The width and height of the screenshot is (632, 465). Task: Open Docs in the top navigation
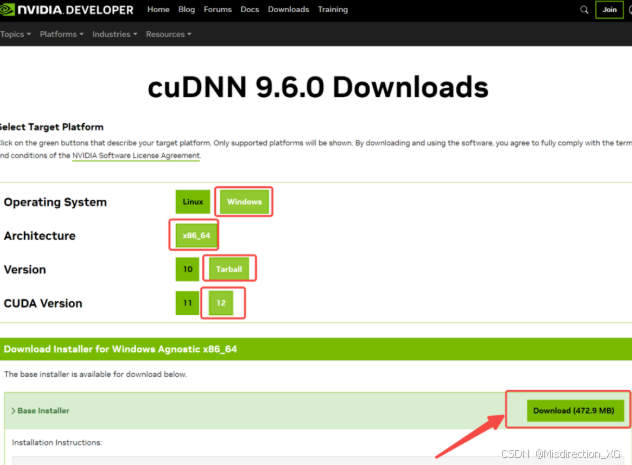[x=249, y=9]
